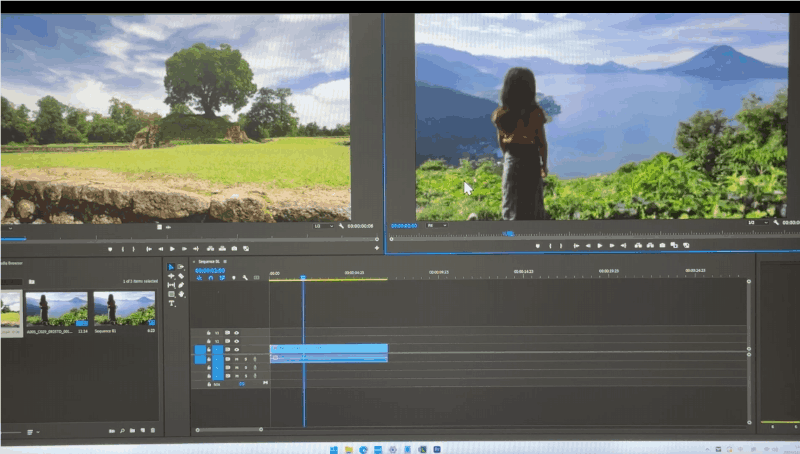
Task: Delete selected item with trash icon
Action: pyautogui.click(x=153, y=431)
